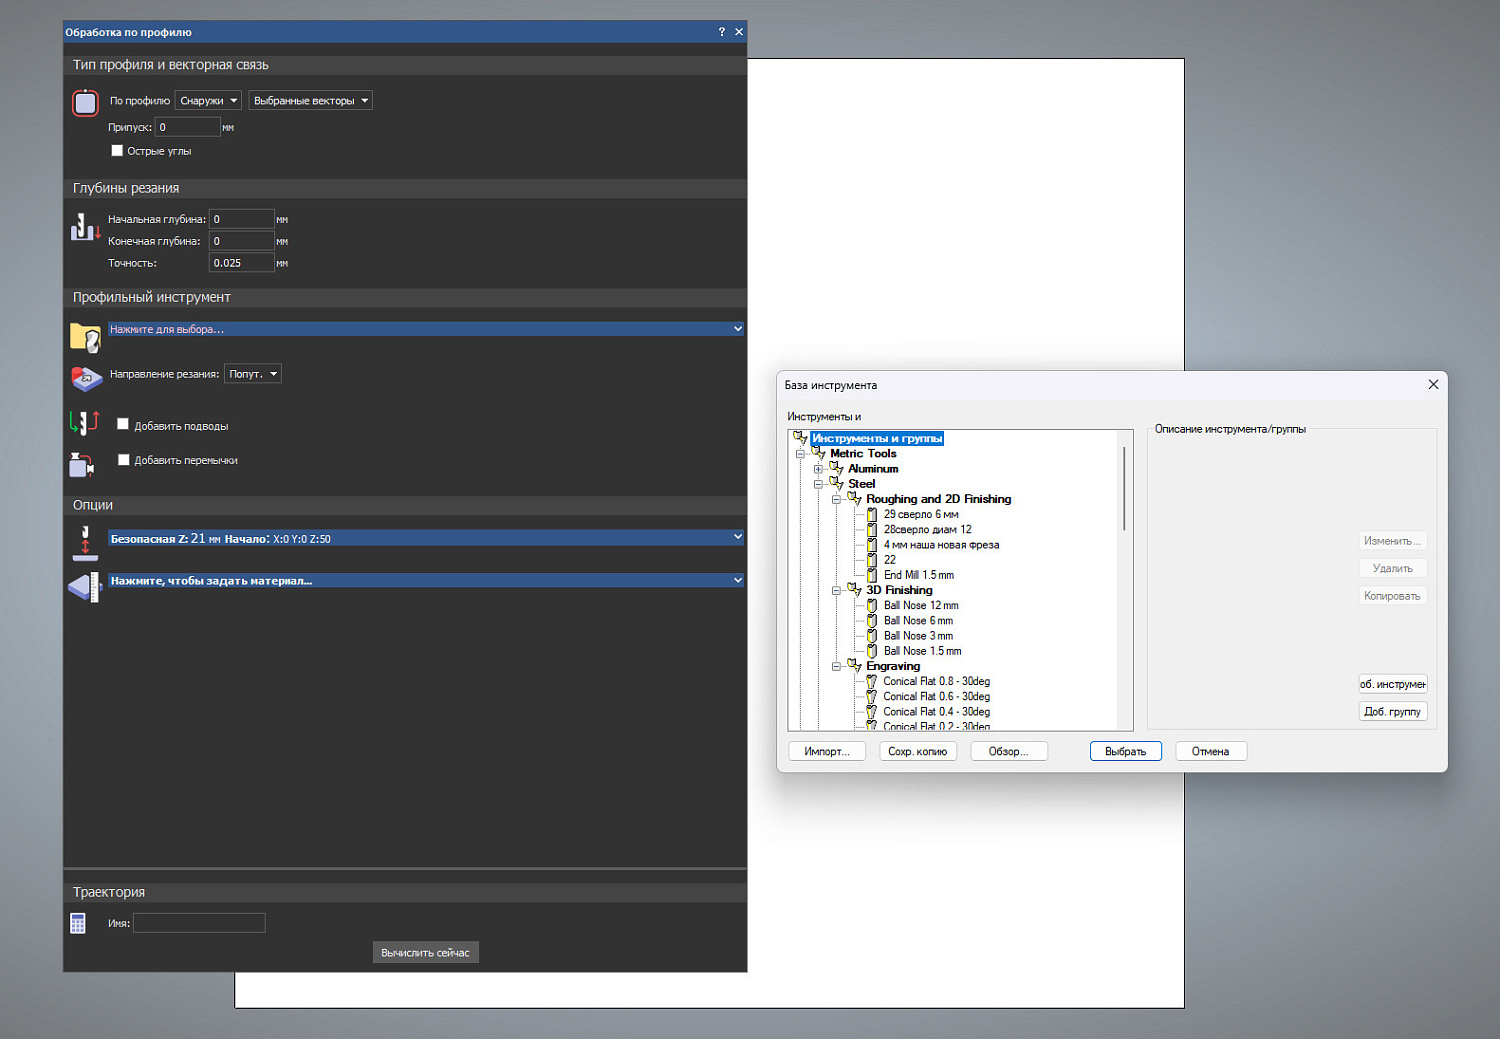Click the tool icon for 29 сверло 6 мм
Viewport: 1500px width, 1039px height.
tap(872, 515)
